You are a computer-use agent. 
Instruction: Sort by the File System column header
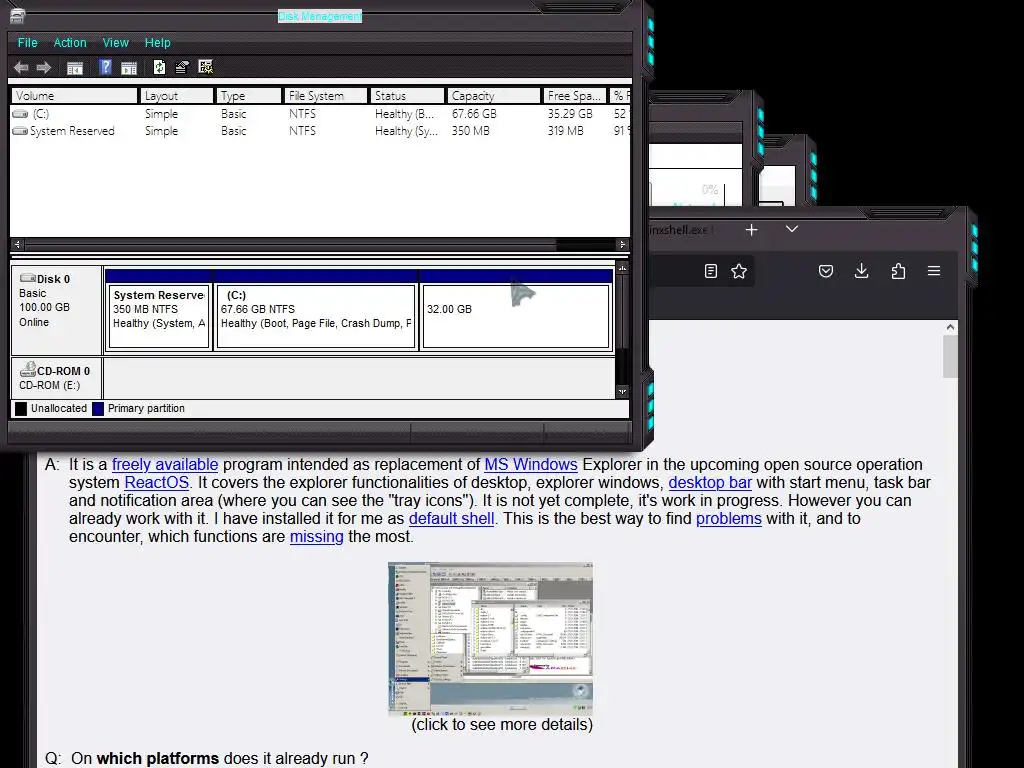pyautogui.click(x=325, y=95)
